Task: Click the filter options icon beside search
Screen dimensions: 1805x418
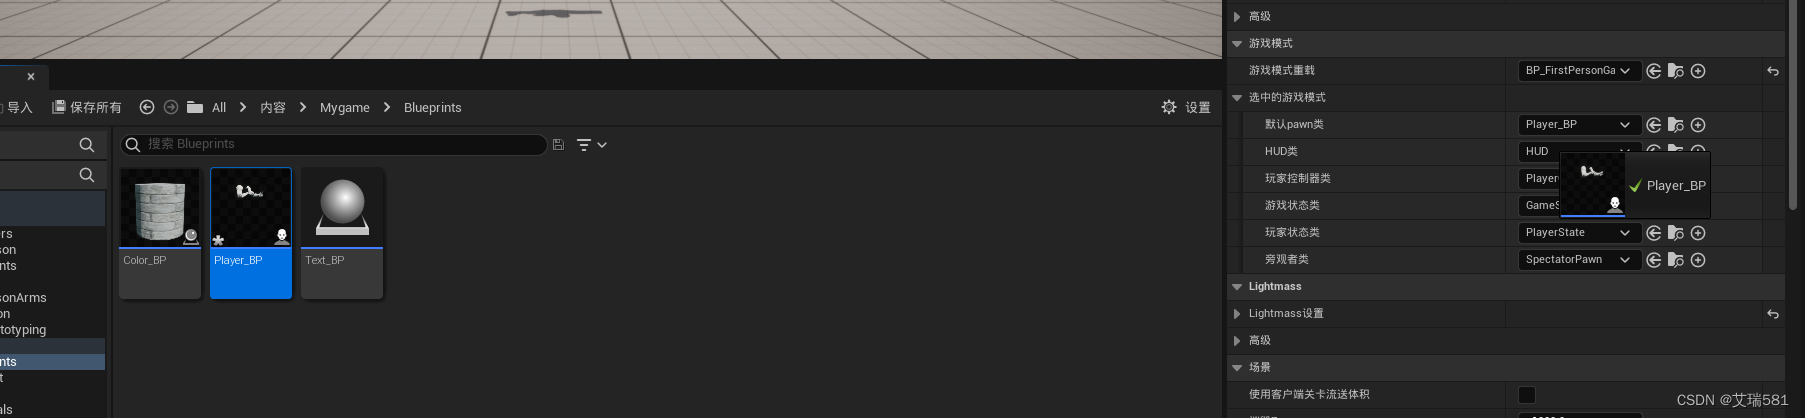Action: (x=592, y=145)
